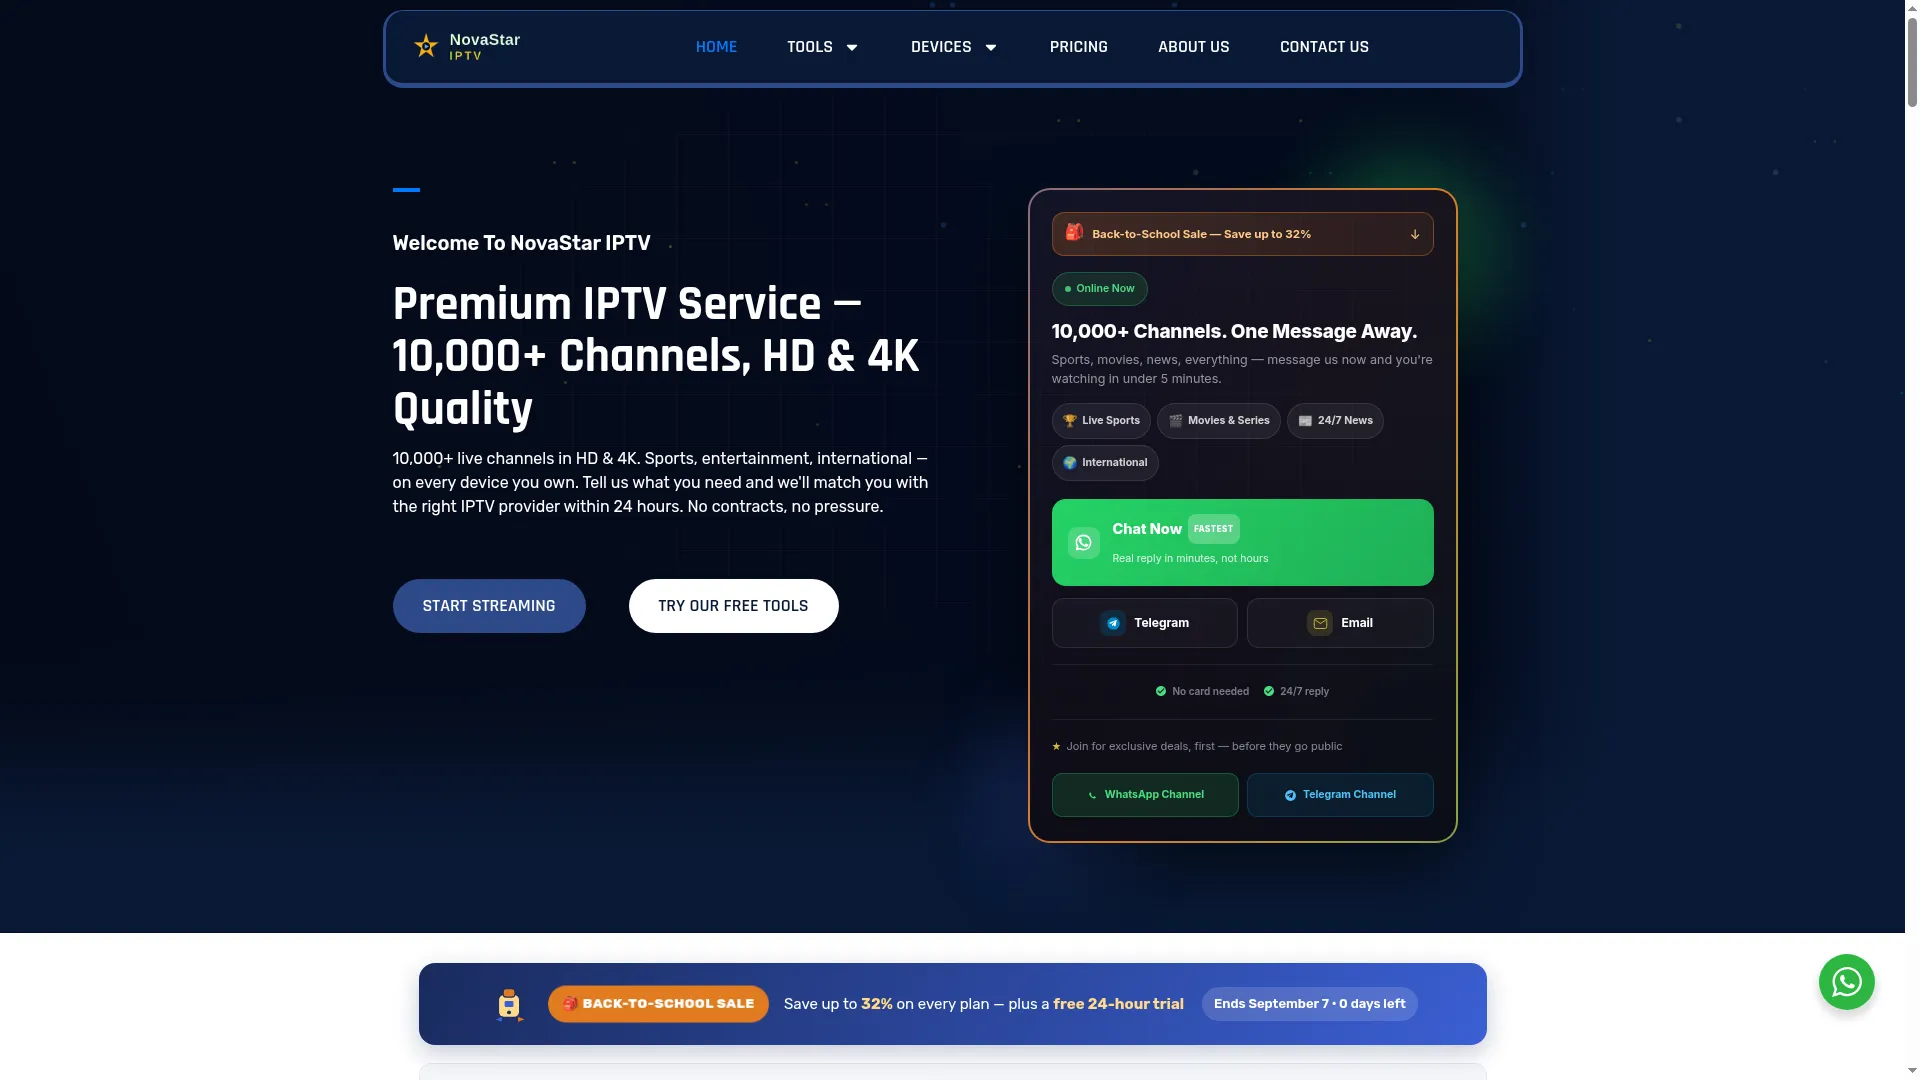
Task: Open the Contact Us page
Action: coord(1324,47)
